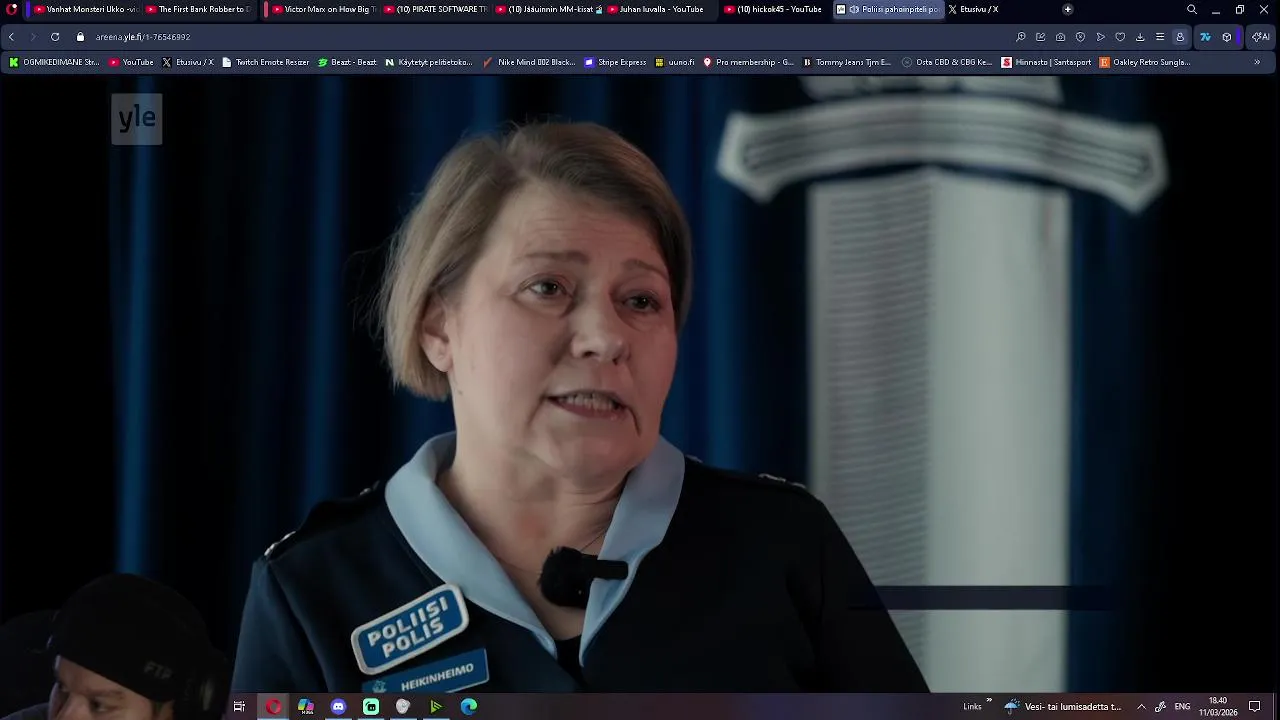This screenshot has height=720, width=1280.
Task: Open OGMIKEDIMANE bookmark
Action: point(54,62)
